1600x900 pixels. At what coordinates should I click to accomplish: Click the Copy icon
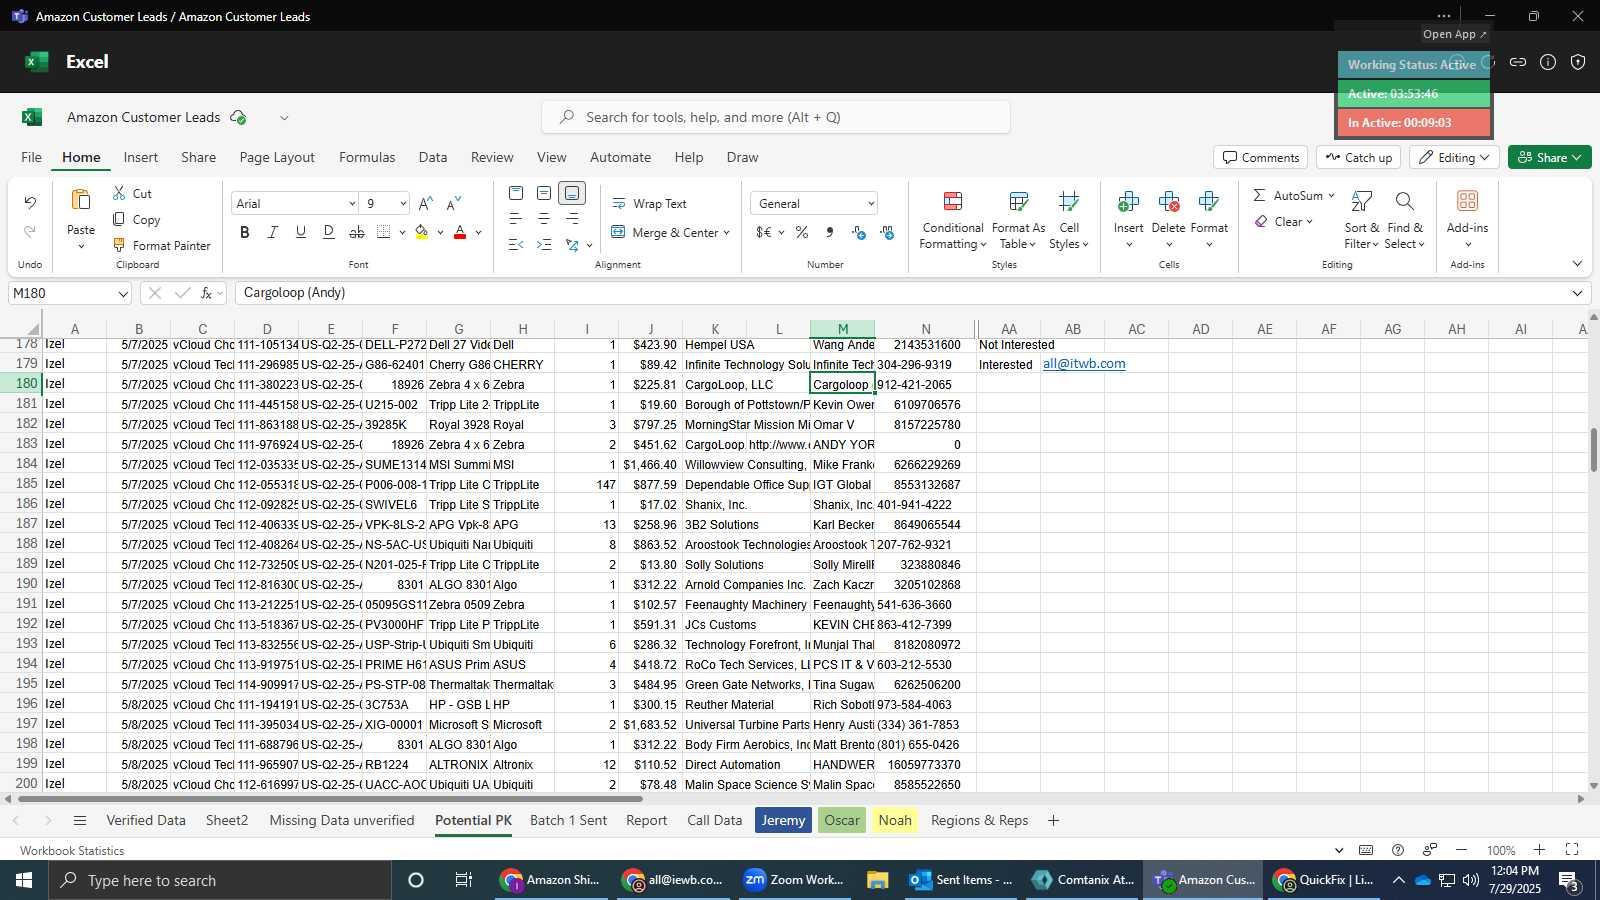[120, 219]
